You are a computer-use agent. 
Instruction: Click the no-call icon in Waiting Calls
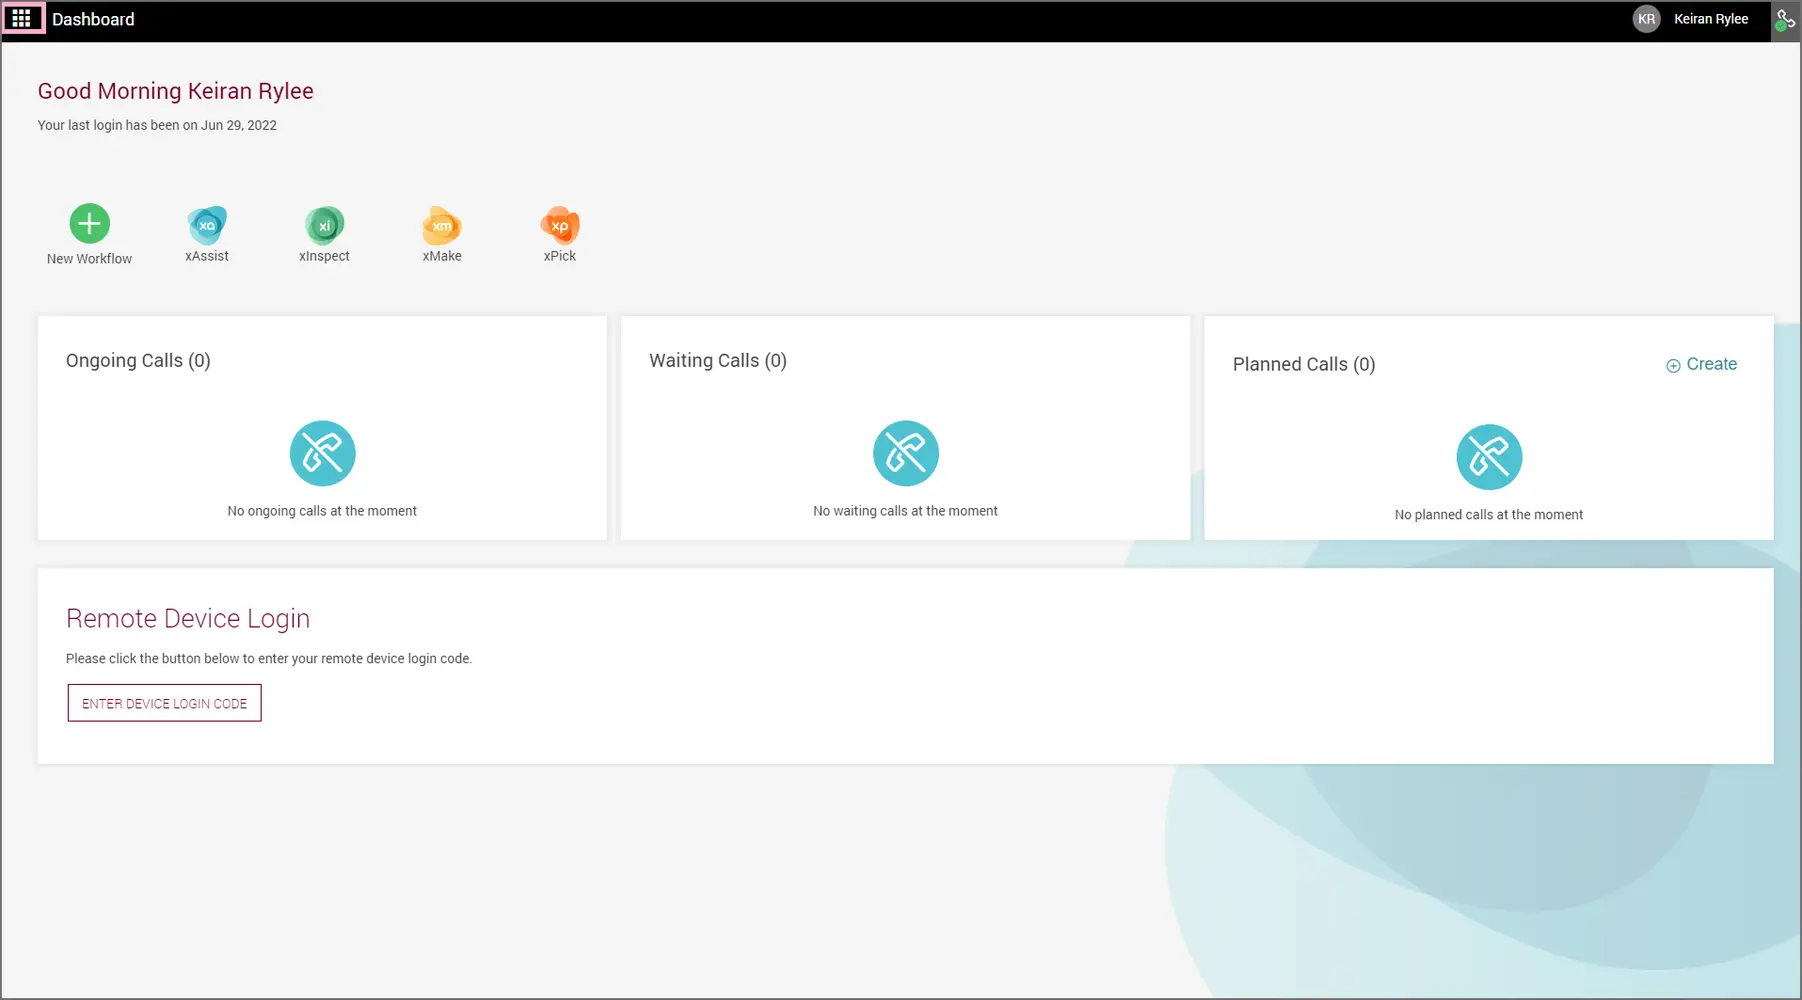pos(905,453)
